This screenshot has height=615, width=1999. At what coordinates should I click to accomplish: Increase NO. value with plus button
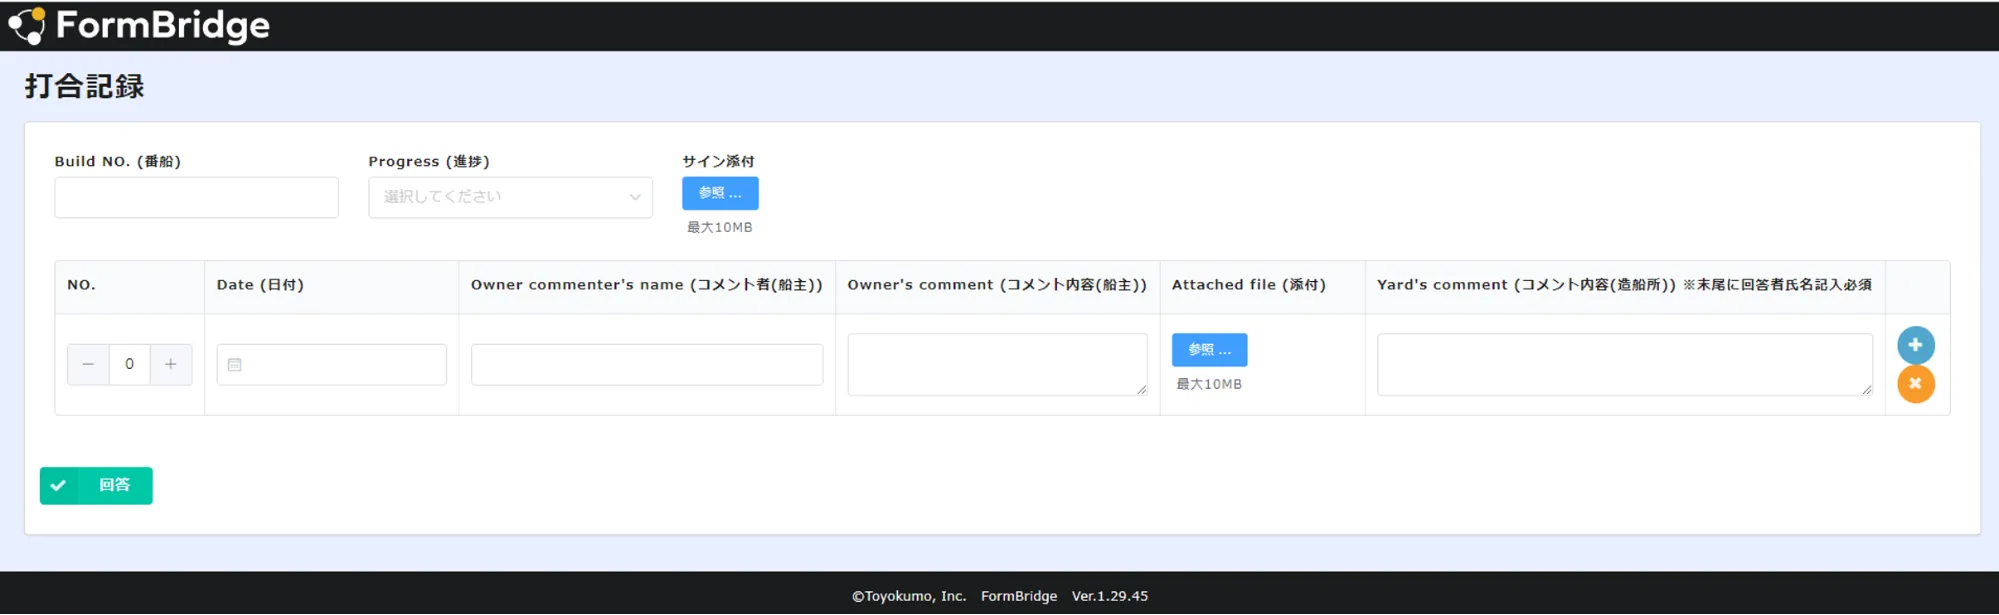(x=171, y=365)
